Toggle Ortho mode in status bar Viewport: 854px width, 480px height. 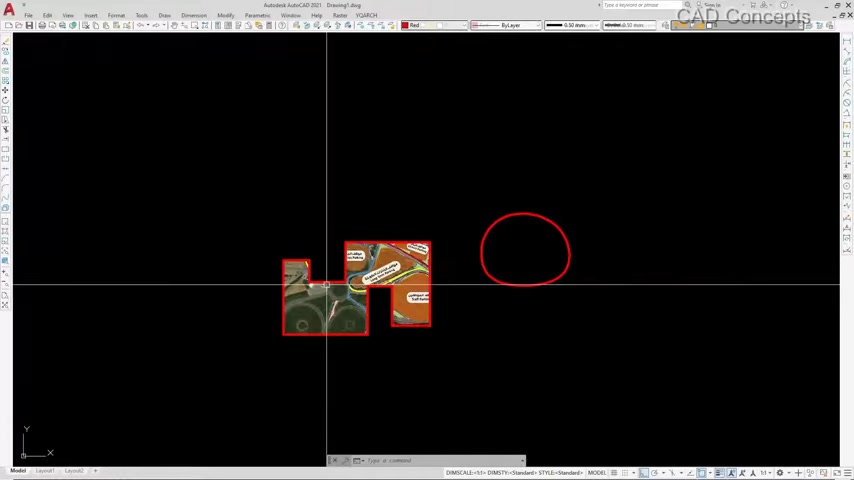644,473
